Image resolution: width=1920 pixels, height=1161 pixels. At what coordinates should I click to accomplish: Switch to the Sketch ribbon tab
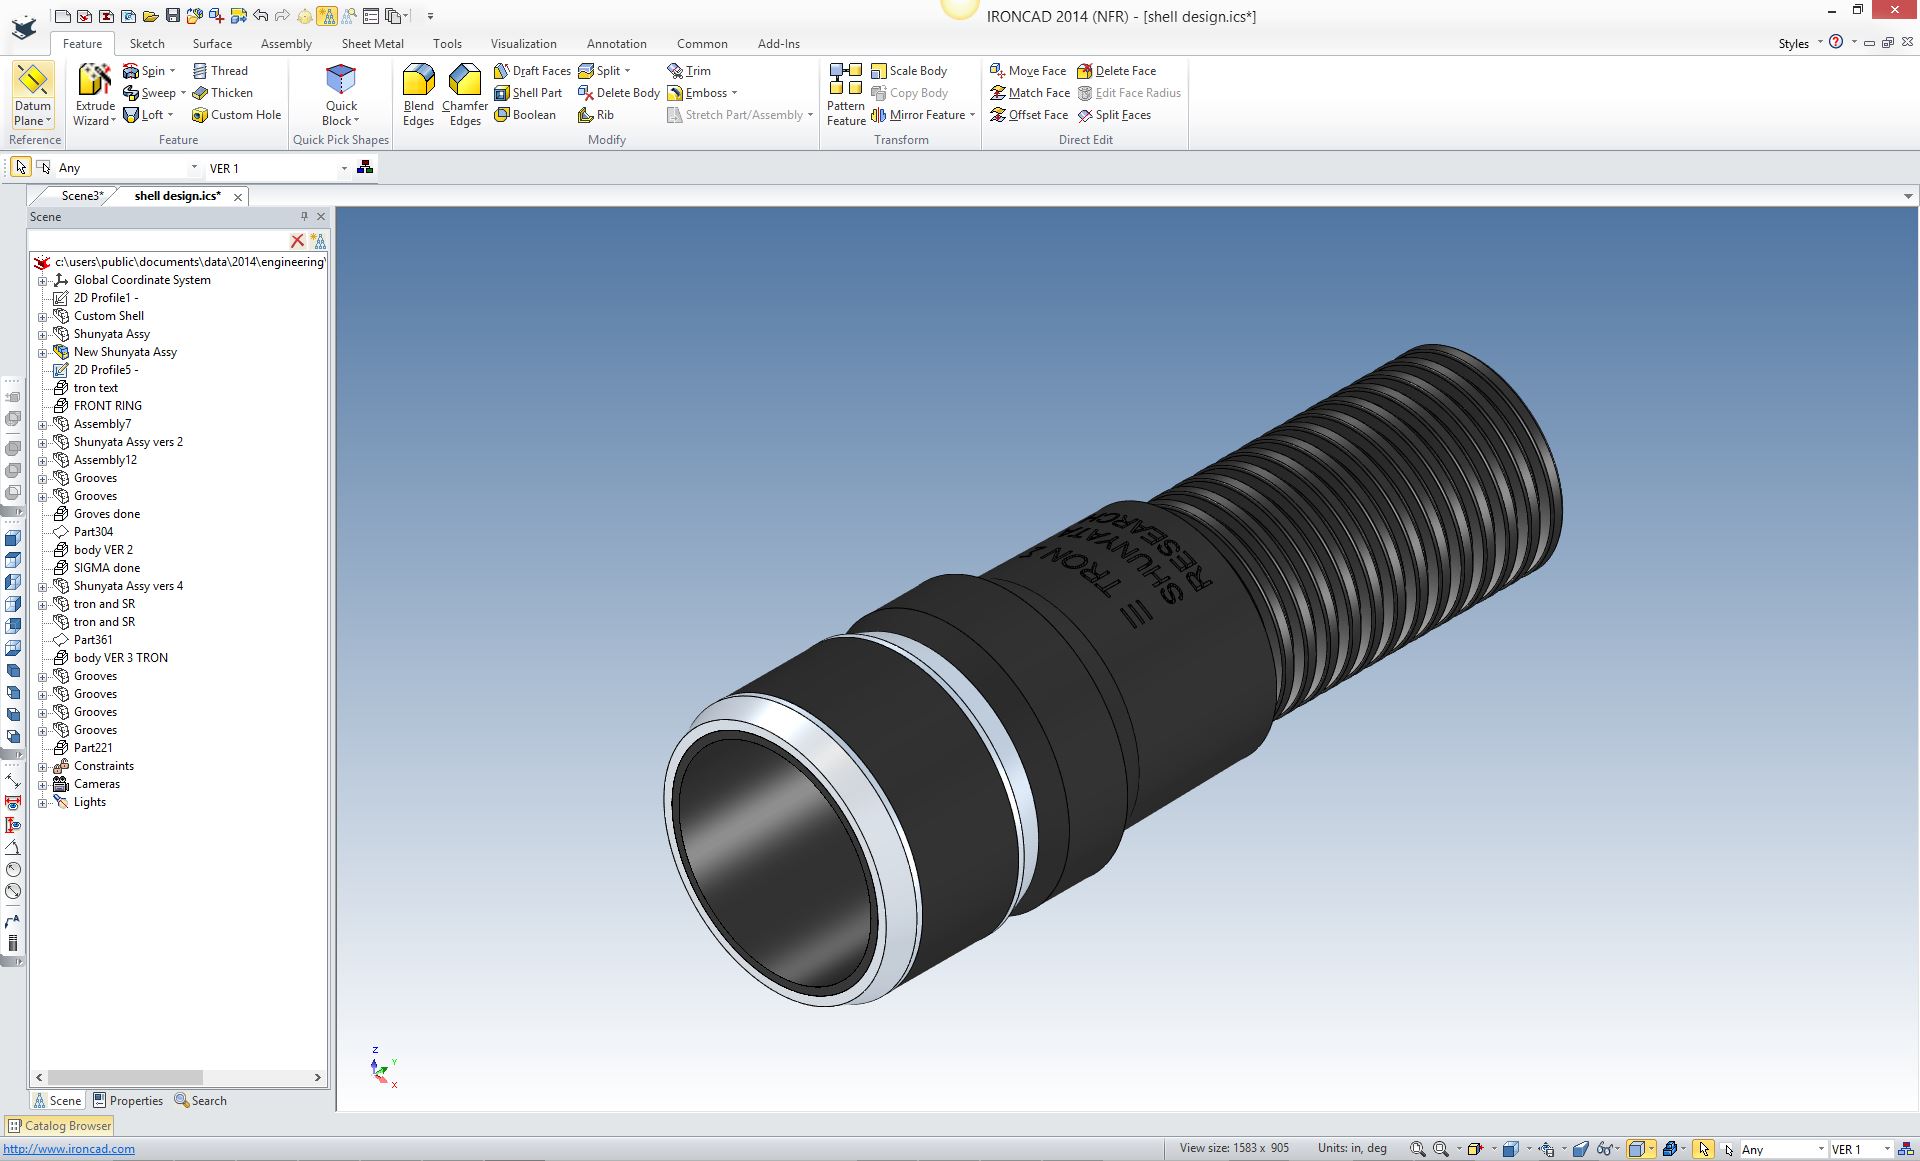147,43
